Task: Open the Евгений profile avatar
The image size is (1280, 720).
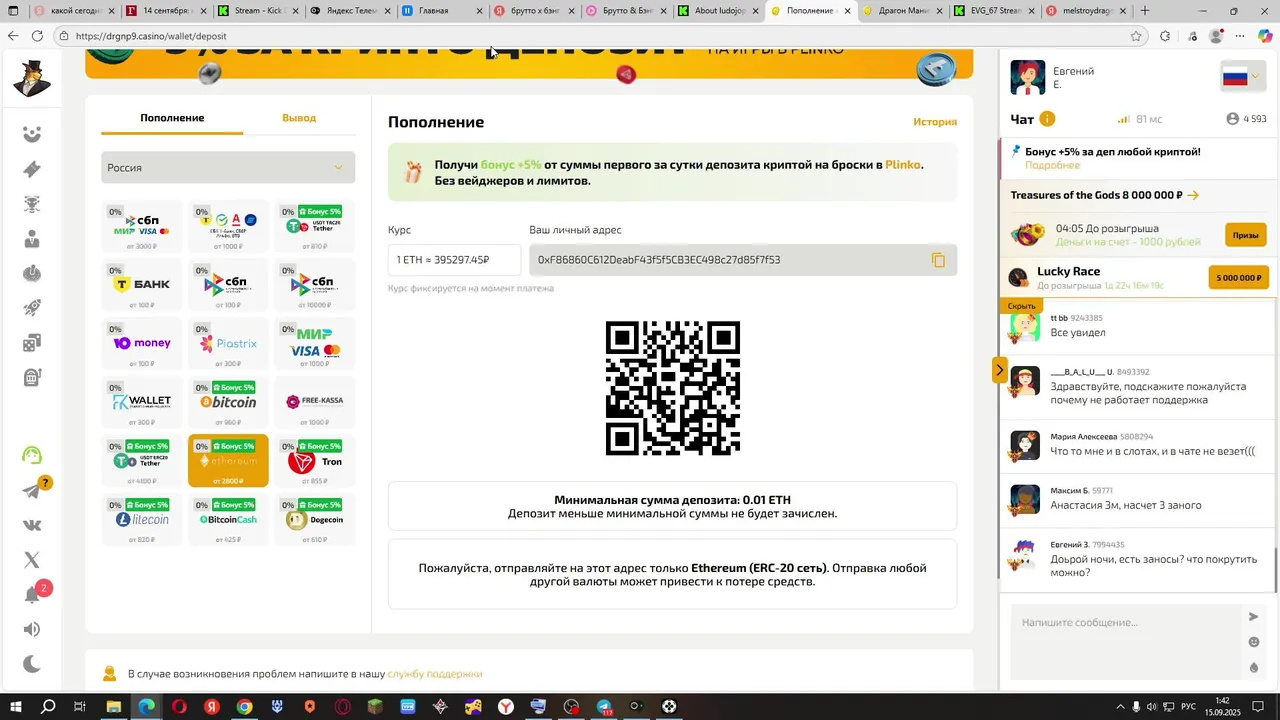Action: coord(1028,77)
